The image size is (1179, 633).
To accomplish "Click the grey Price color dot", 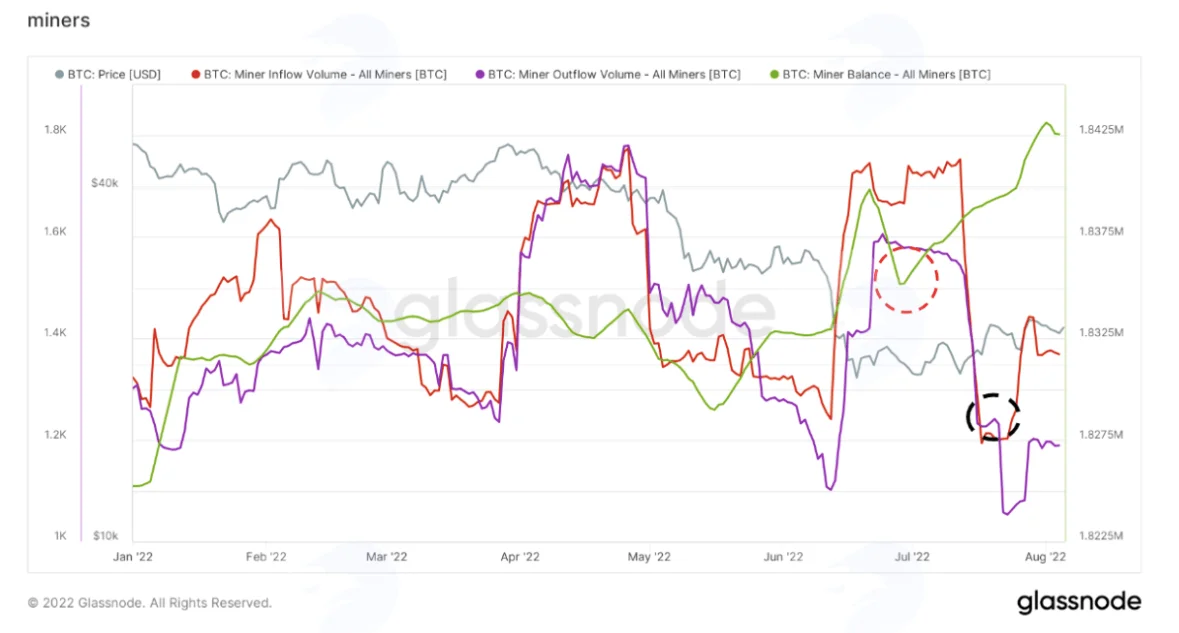I will [x=59, y=74].
